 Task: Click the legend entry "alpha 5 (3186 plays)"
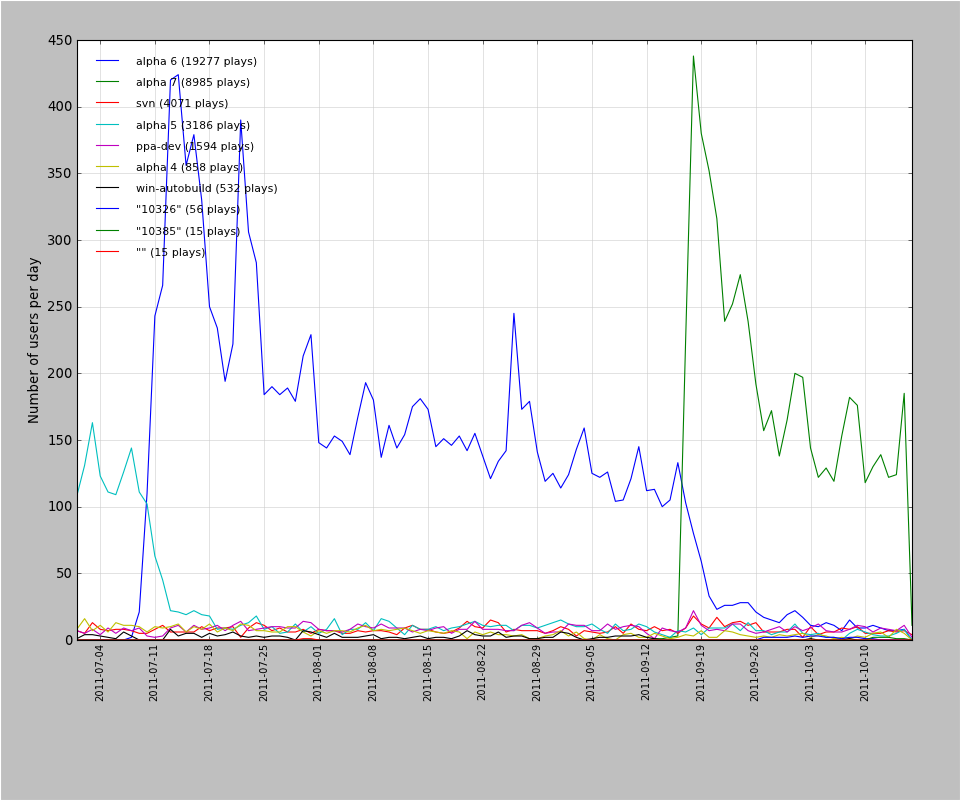click(x=193, y=125)
